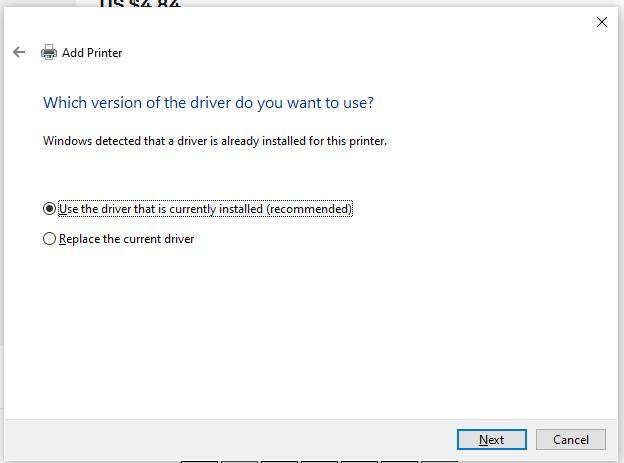
Task: Click the US $4.84 price behind the dialog
Action: [140, 3]
